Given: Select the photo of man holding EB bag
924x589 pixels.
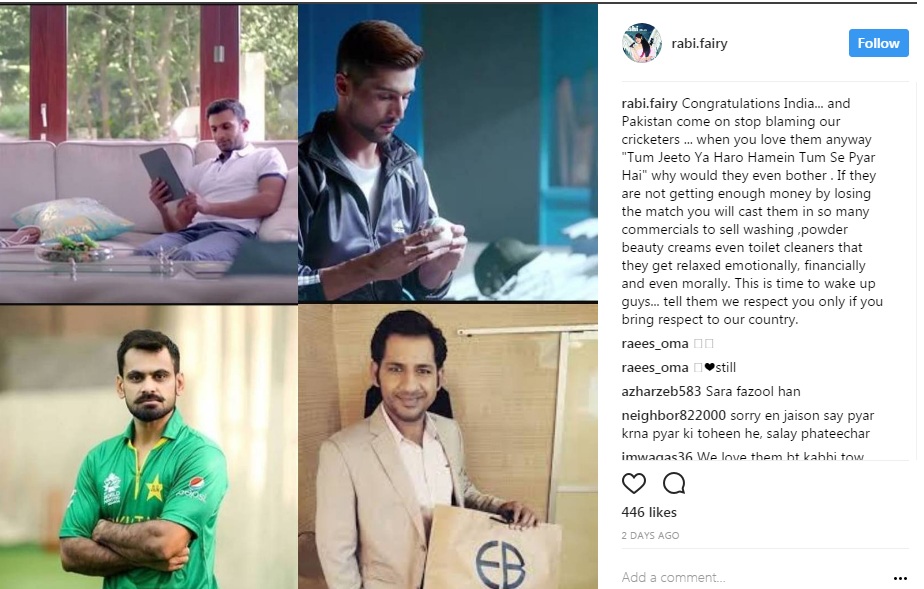Looking at the screenshot, I should [448, 447].
